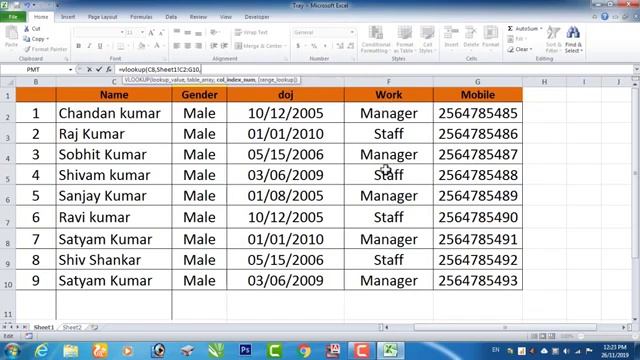Open Internet Explorer from taskbar

tap(41, 351)
